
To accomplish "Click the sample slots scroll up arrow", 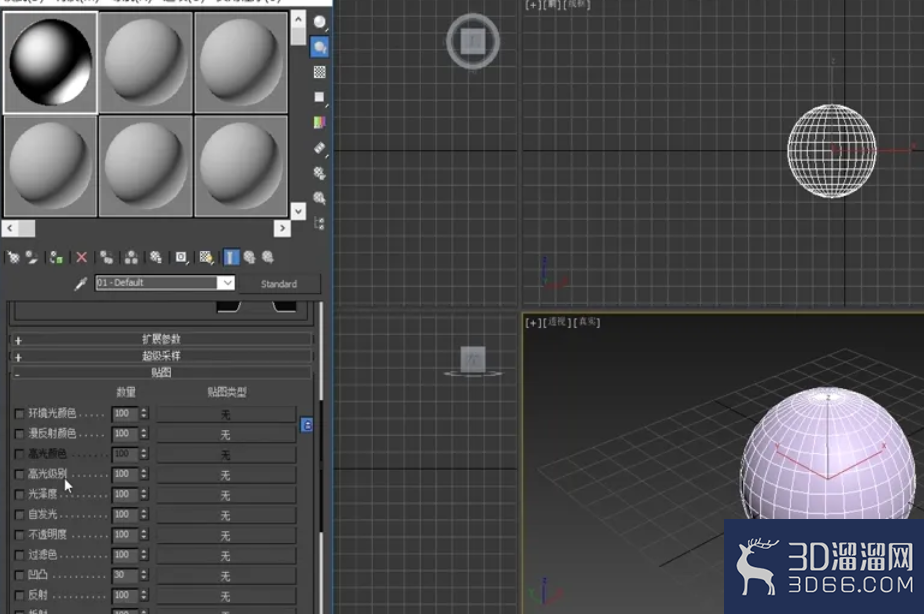I will [299, 19].
